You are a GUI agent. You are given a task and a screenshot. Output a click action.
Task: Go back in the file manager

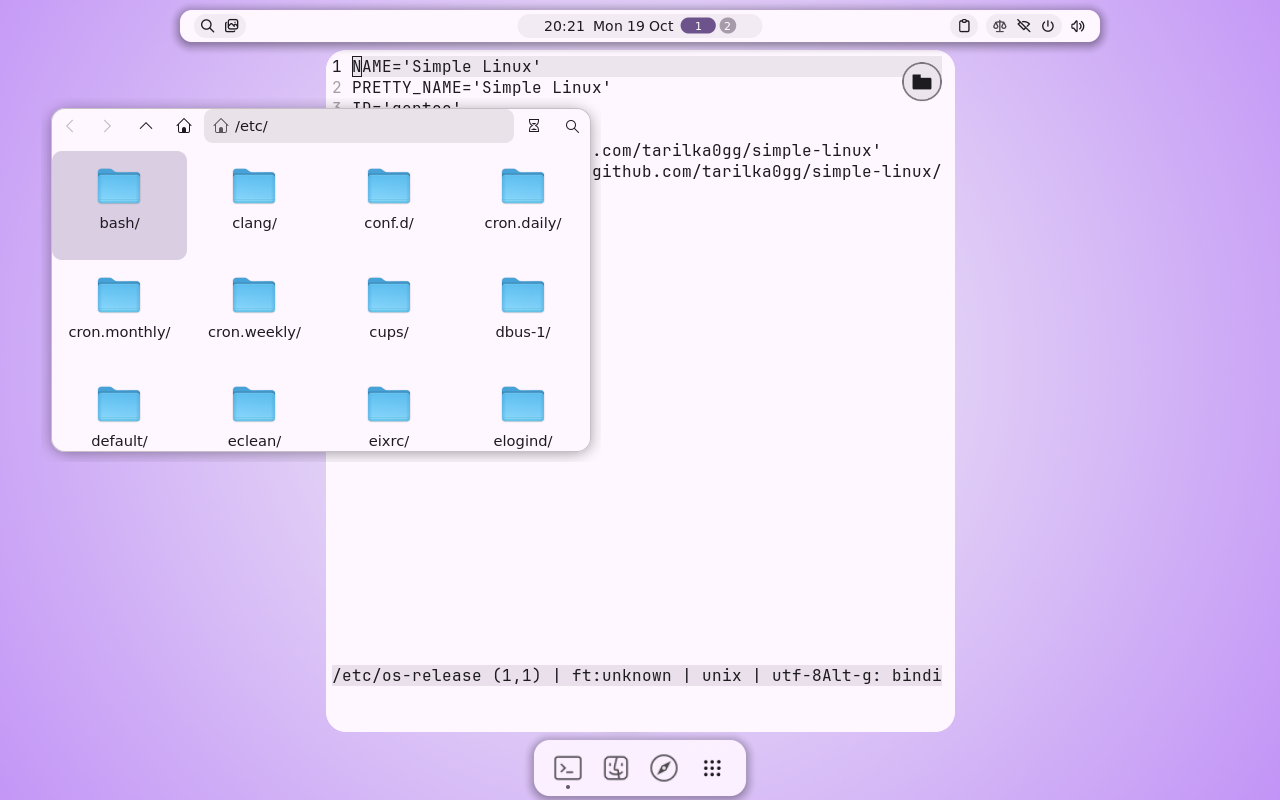70,126
